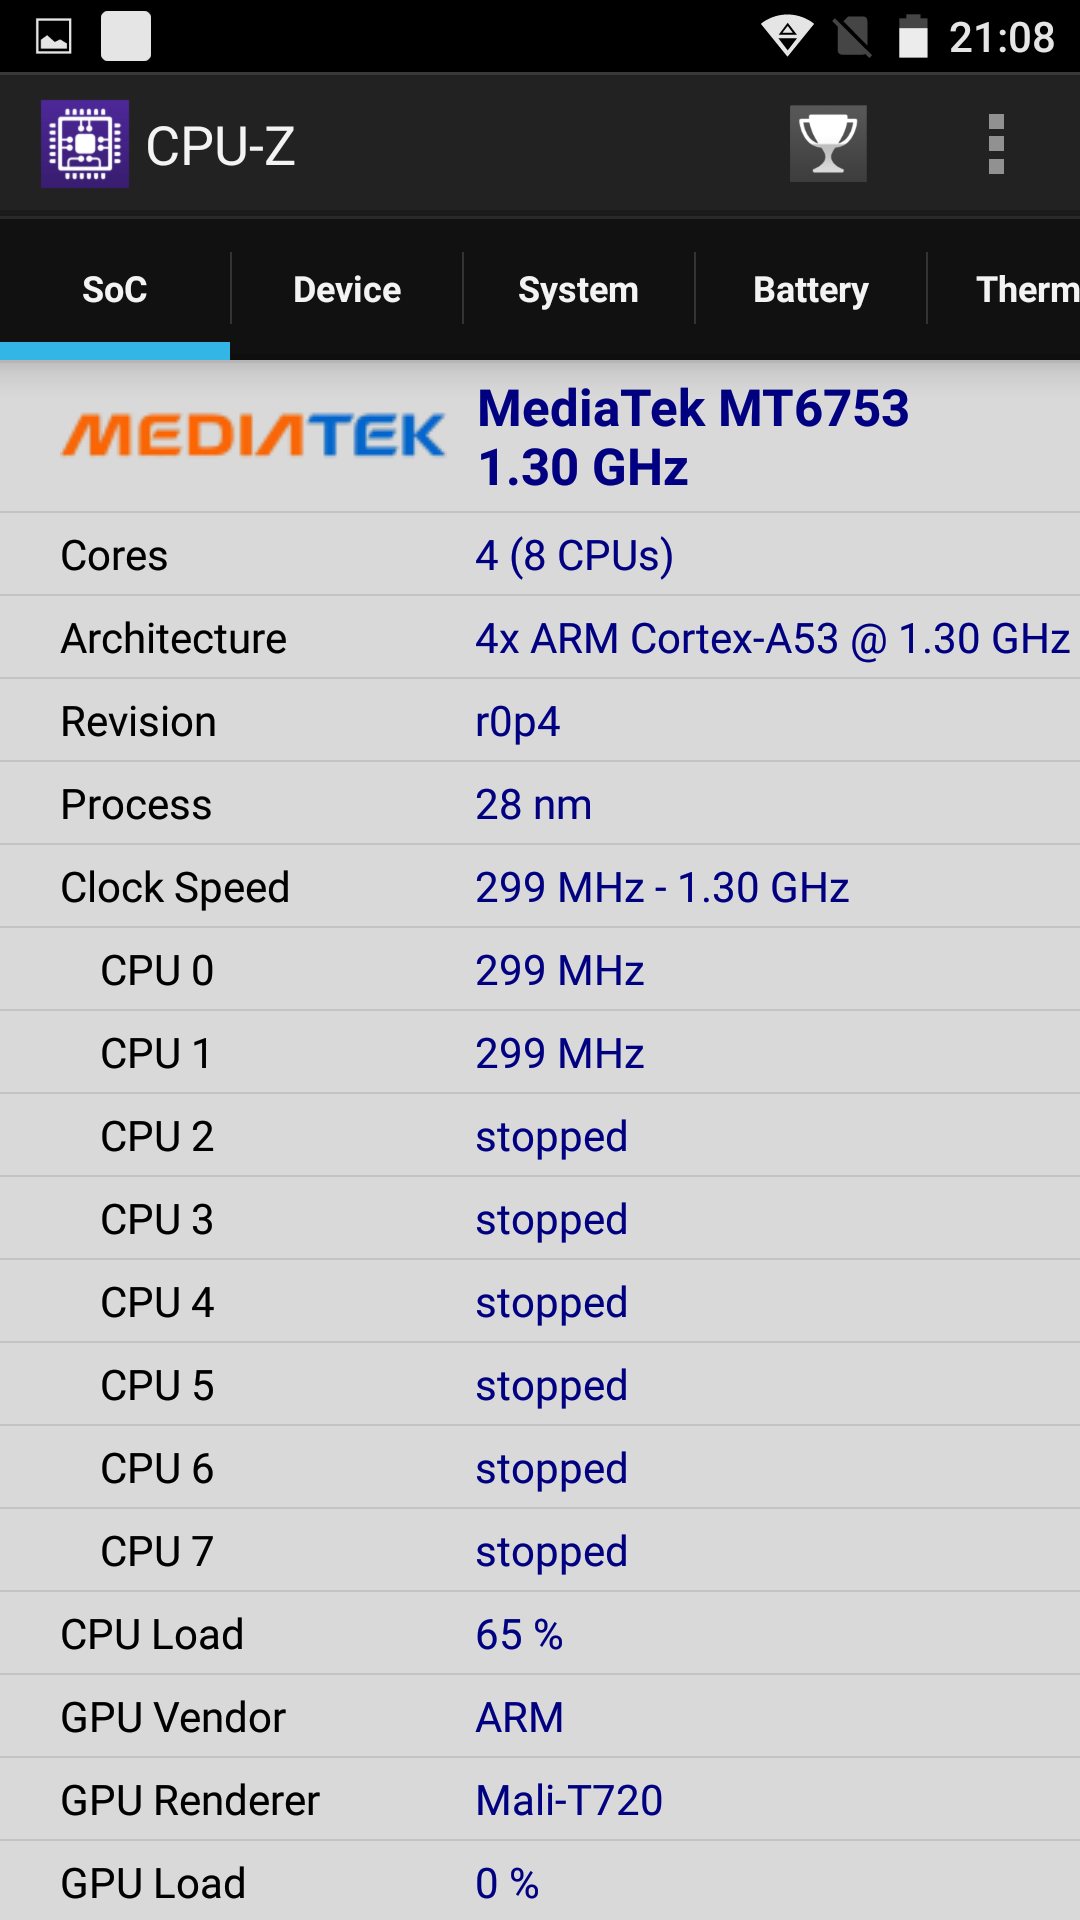Tap the clock showing 21:08
This screenshot has height=1920, width=1080.
tap(1001, 38)
